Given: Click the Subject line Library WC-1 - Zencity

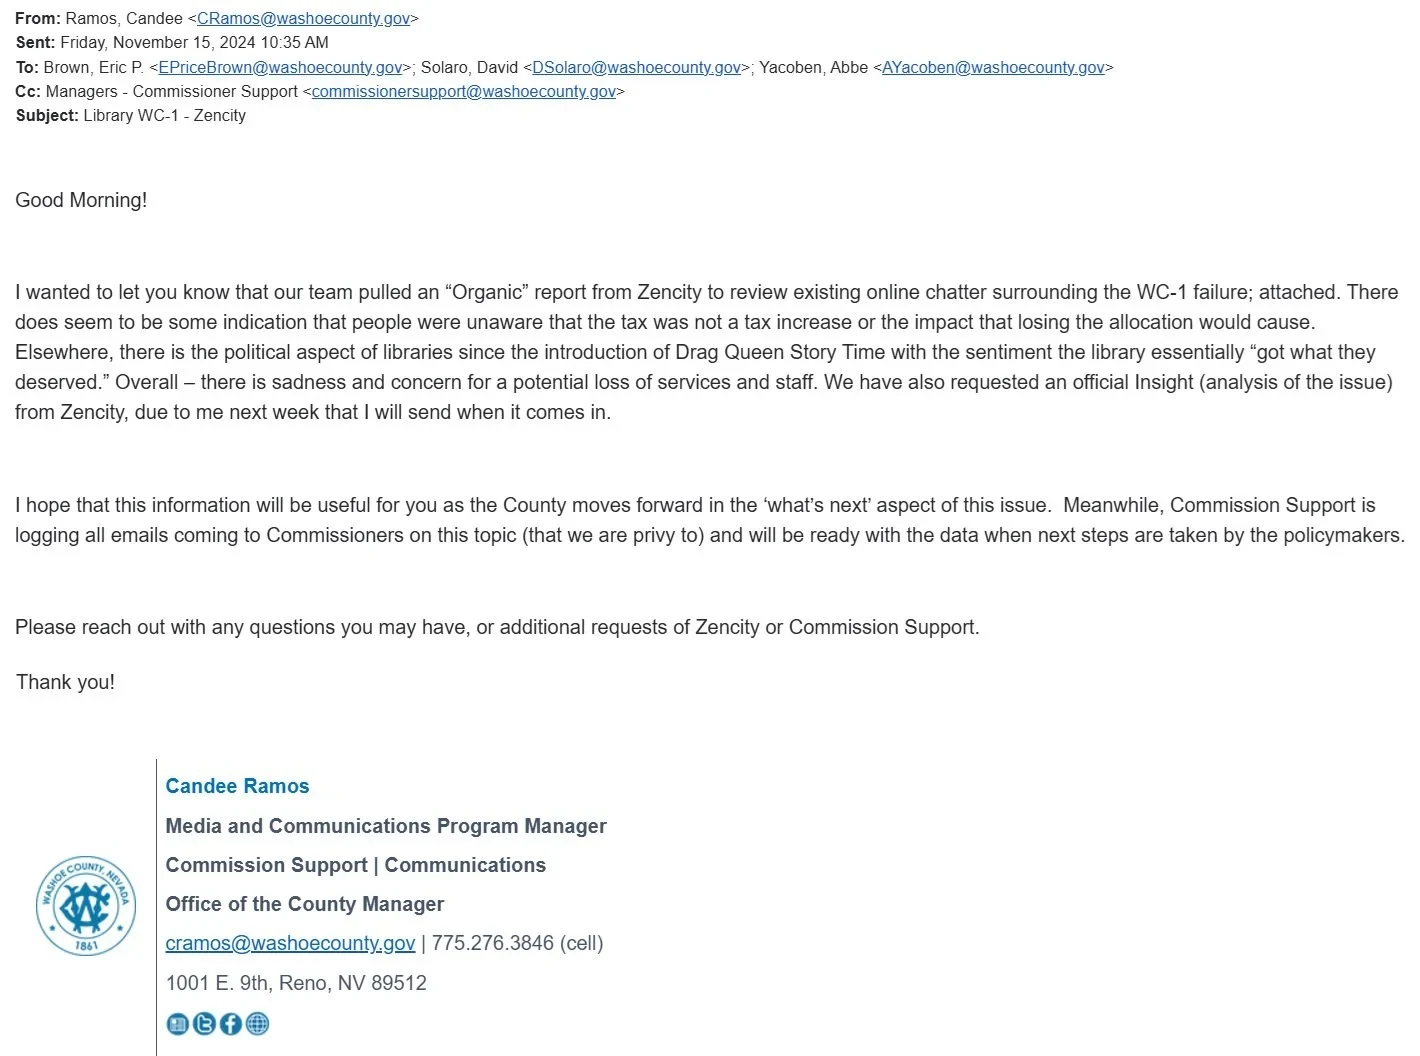Looking at the screenshot, I should point(131,115).
